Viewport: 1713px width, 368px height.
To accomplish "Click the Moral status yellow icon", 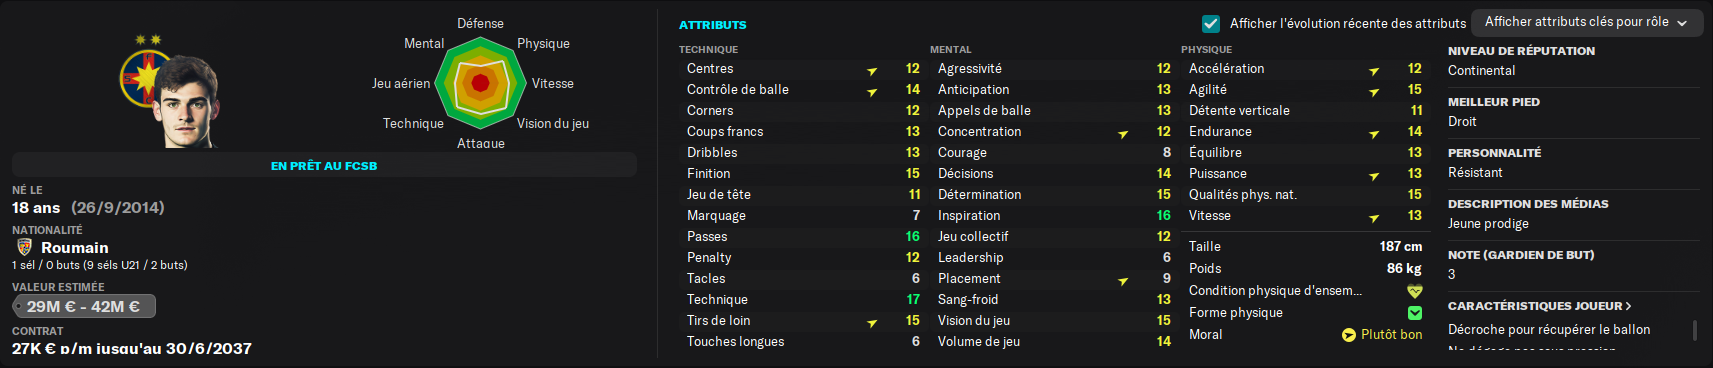I will pyautogui.click(x=1349, y=335).
